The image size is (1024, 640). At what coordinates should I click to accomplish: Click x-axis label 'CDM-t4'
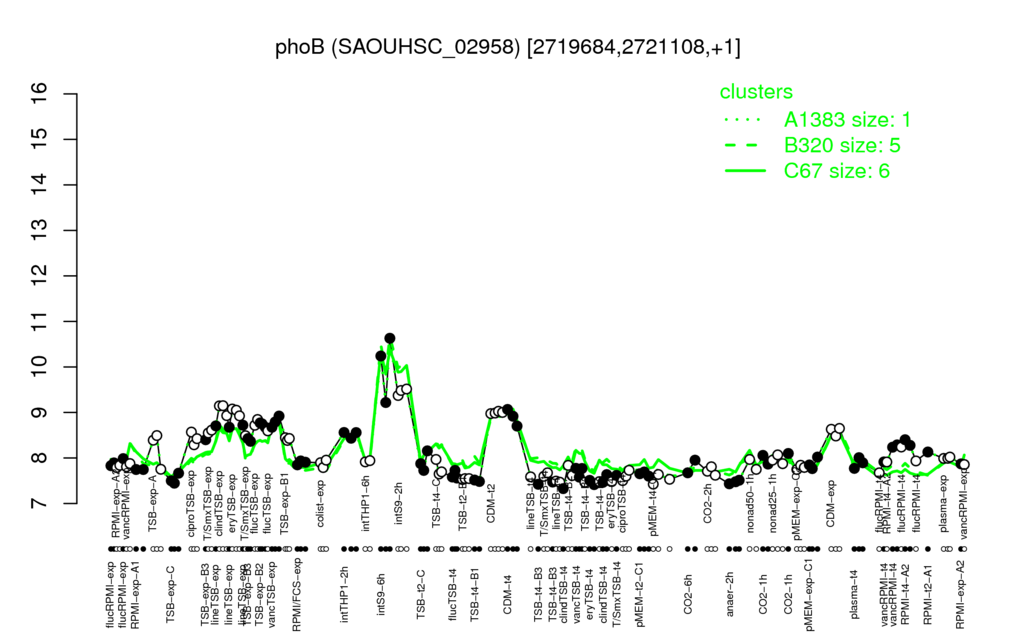507,594
